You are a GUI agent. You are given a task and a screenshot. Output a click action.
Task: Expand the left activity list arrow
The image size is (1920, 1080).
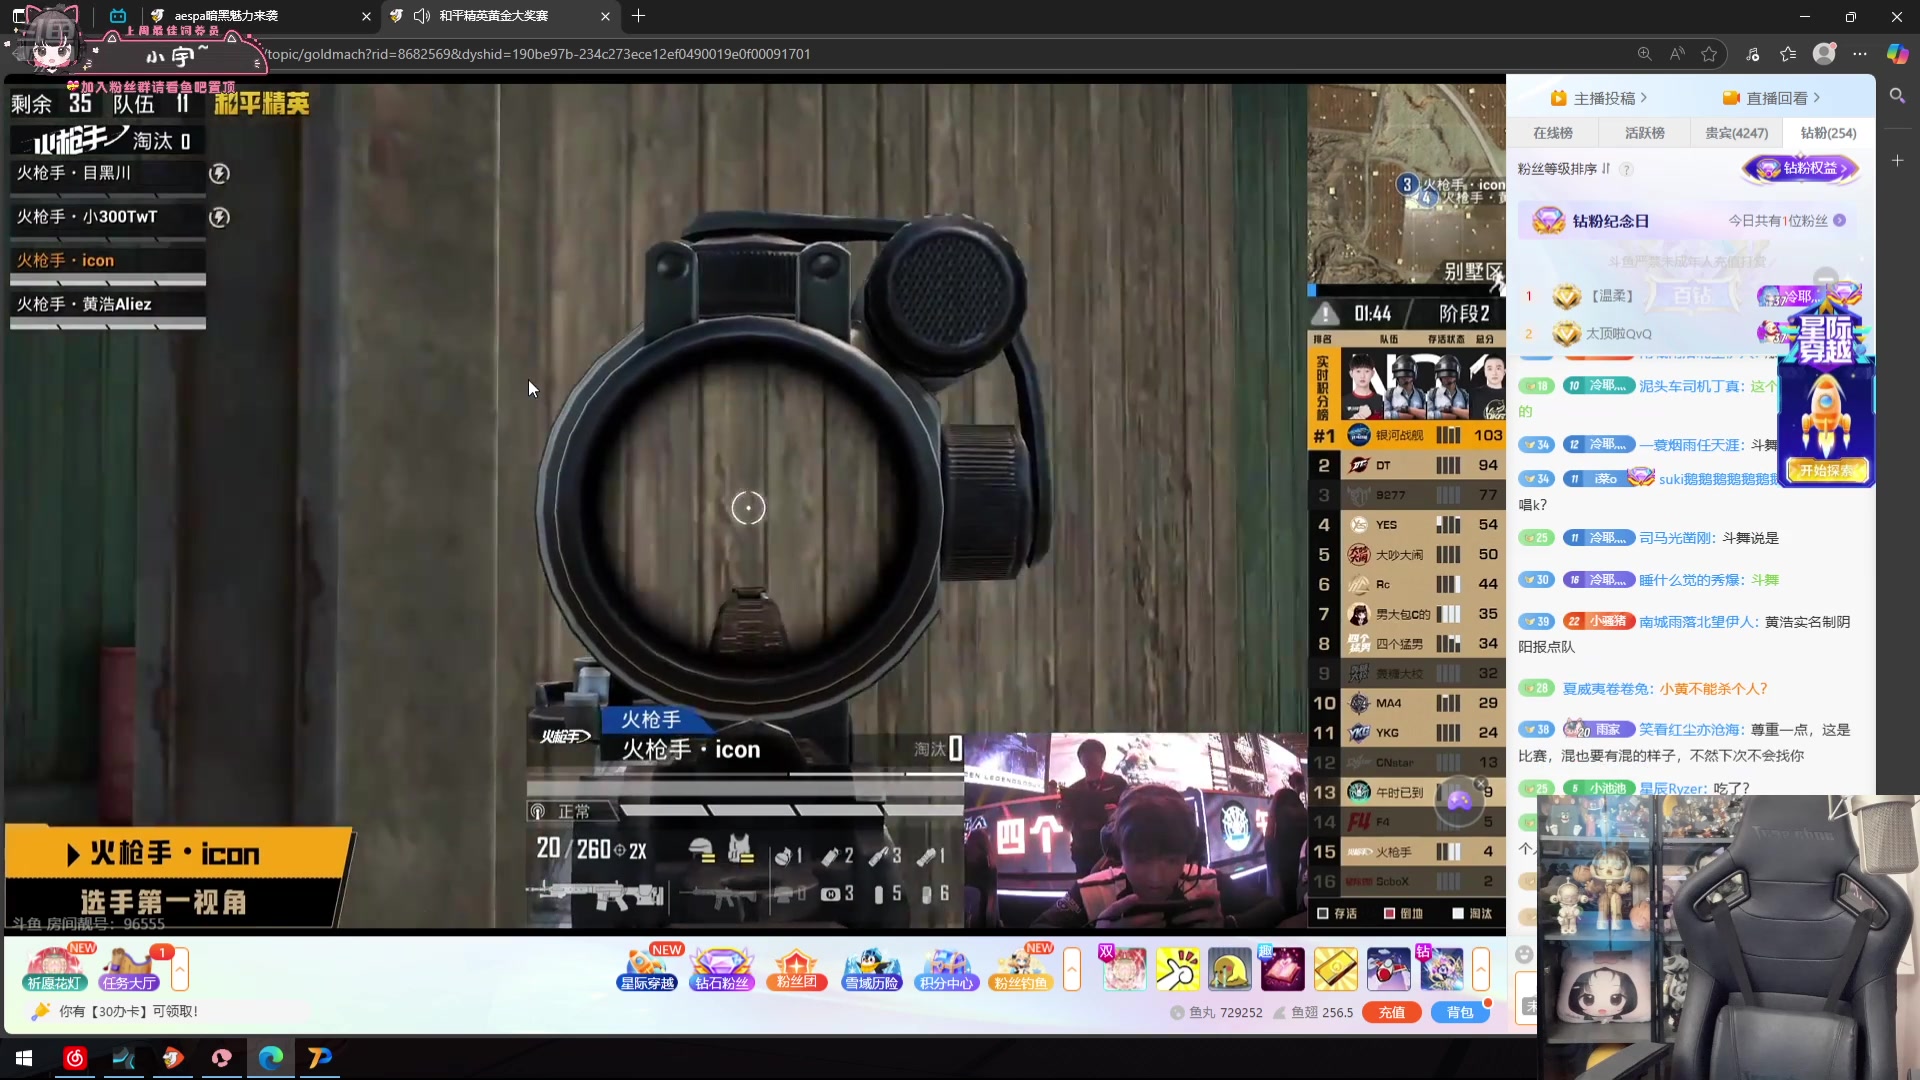tap(180, 969)
